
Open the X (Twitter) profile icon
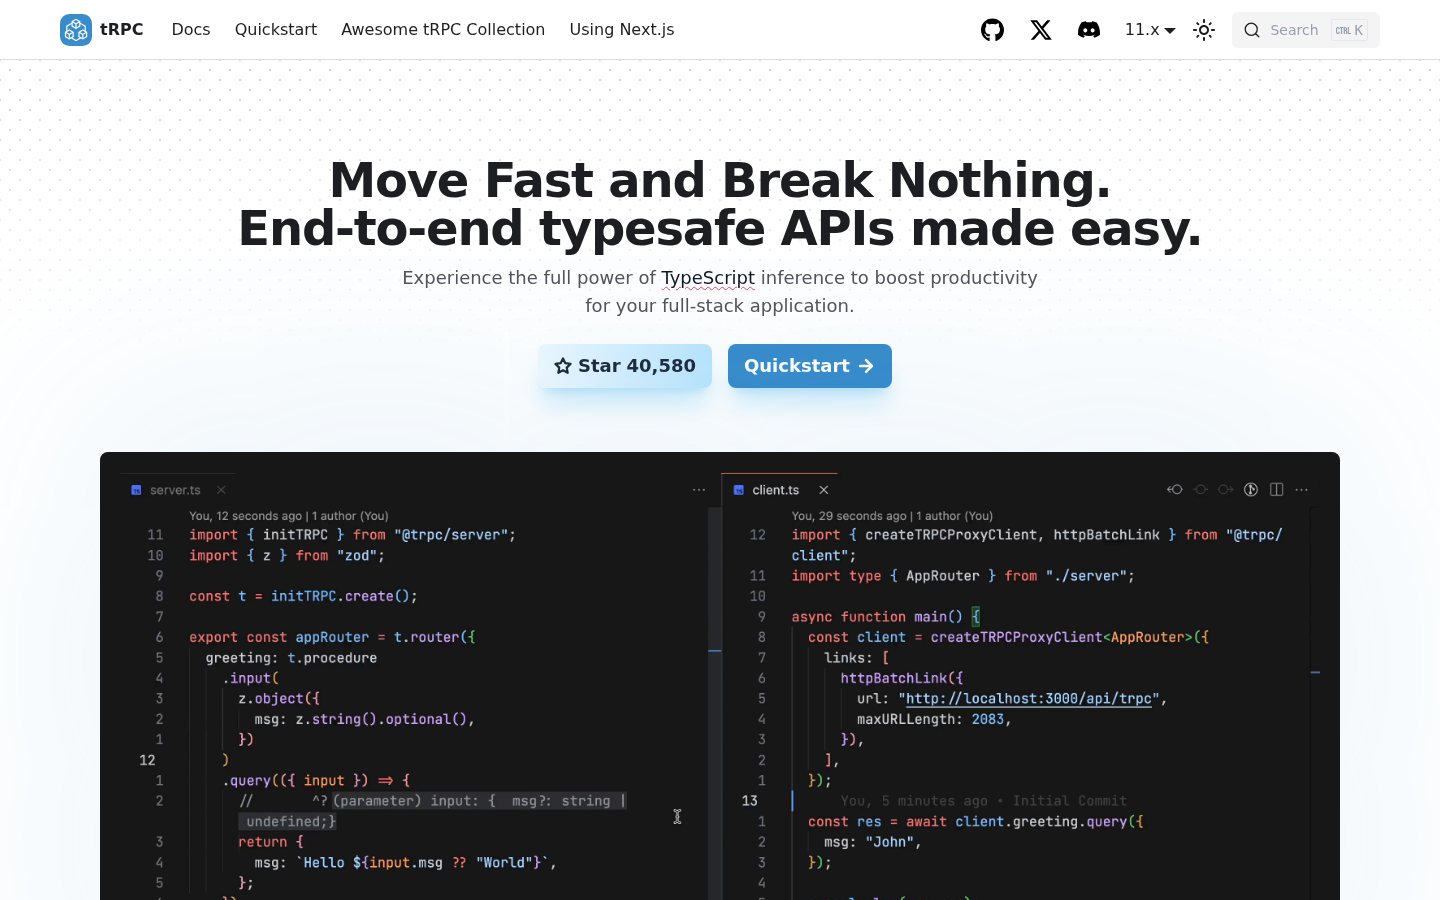point(1041,30)
